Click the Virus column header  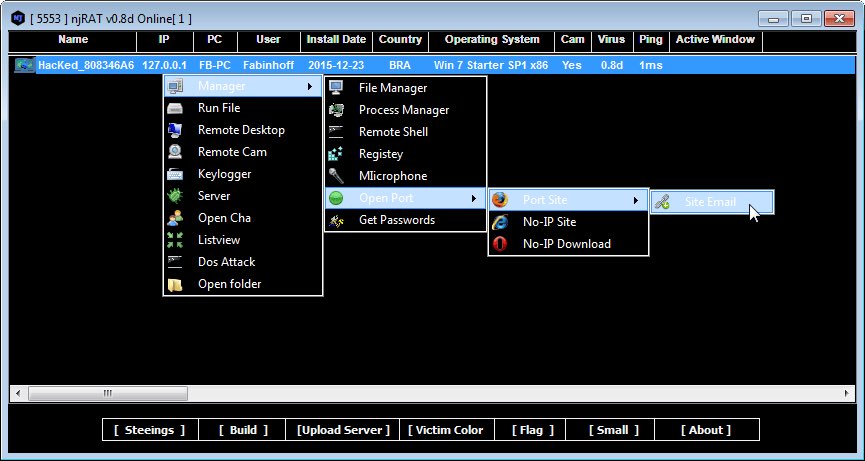pyautogui.click(x=612, y=40)
